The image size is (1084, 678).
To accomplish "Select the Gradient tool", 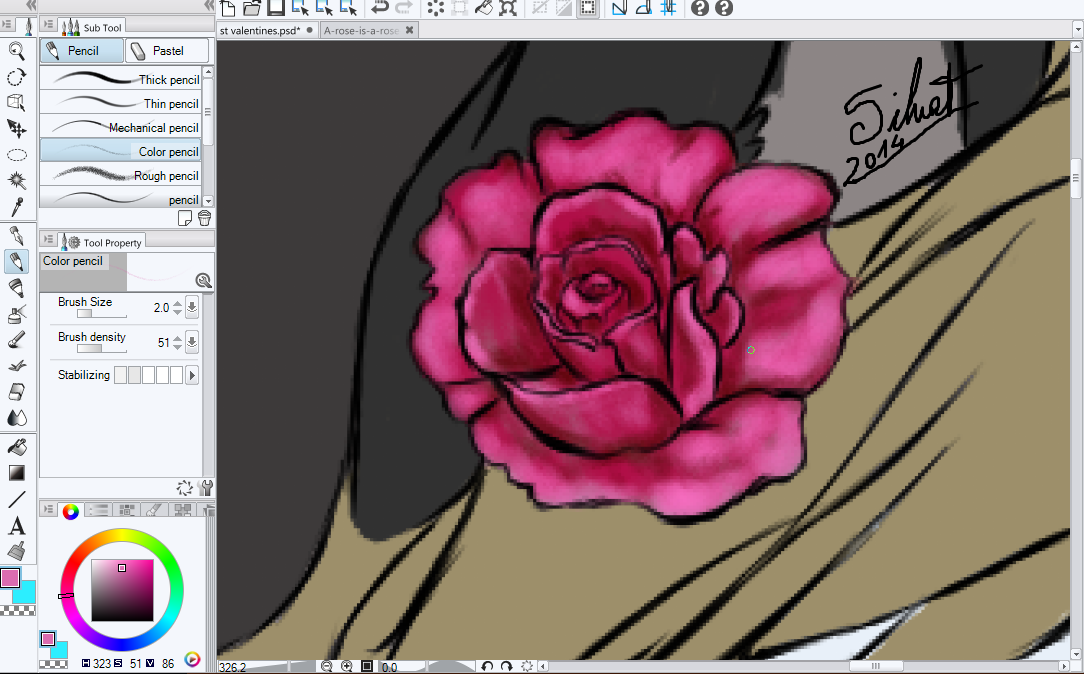I will pyautogui.click(x=17, y=473).
